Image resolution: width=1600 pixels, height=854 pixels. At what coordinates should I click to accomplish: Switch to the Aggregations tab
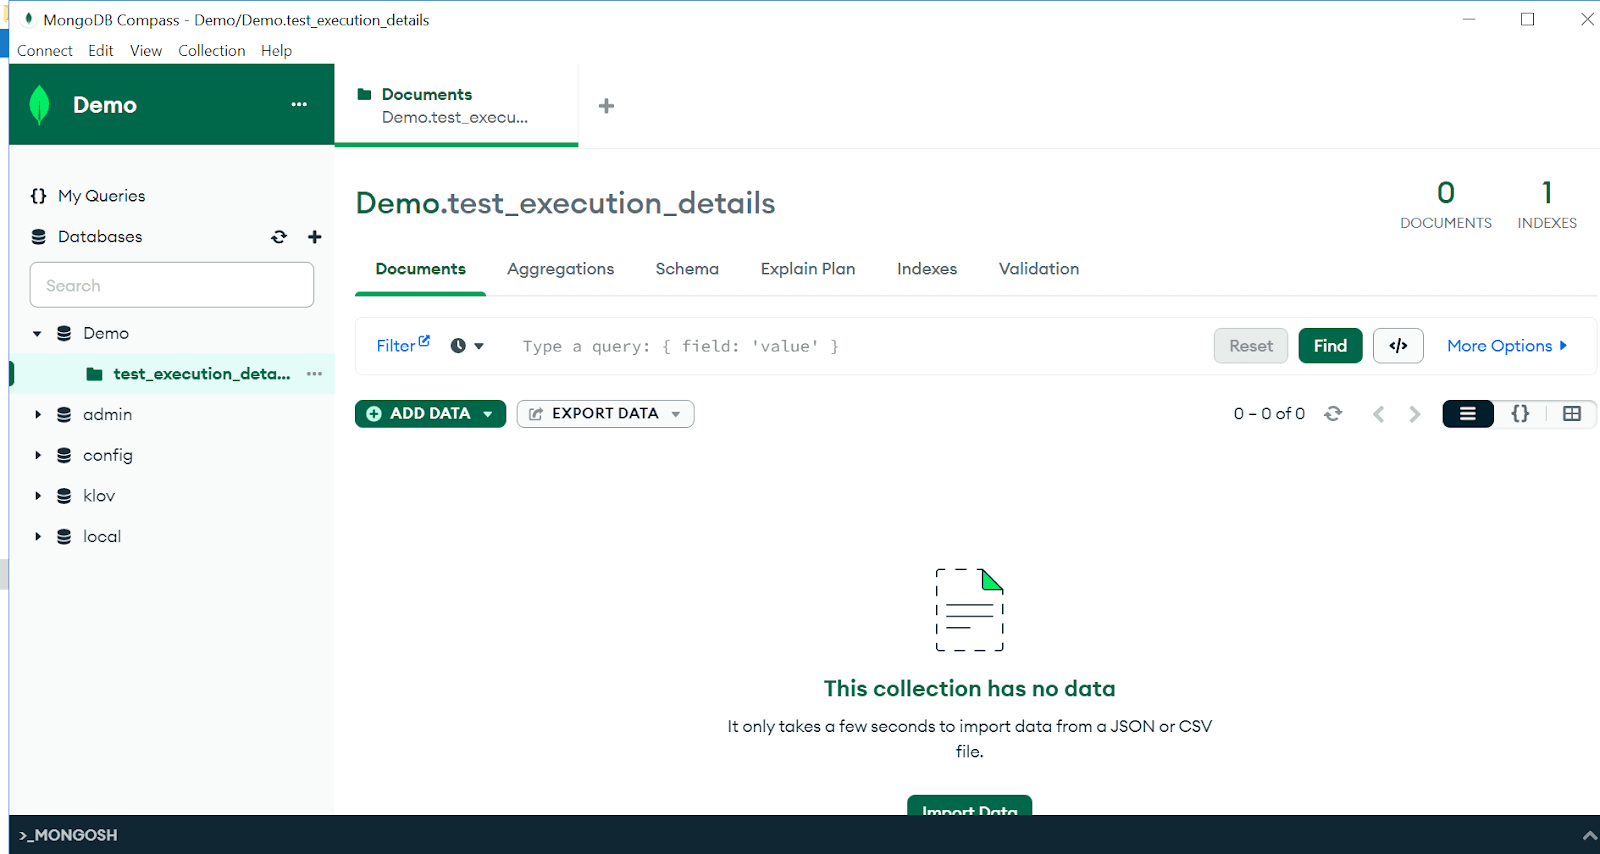pos(561,269)
